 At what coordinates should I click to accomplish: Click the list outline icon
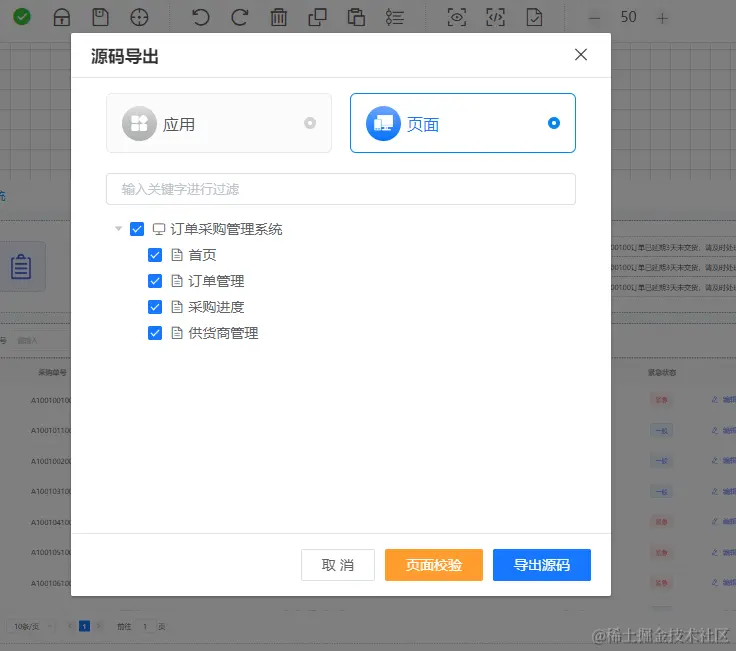tap(394, 17)
